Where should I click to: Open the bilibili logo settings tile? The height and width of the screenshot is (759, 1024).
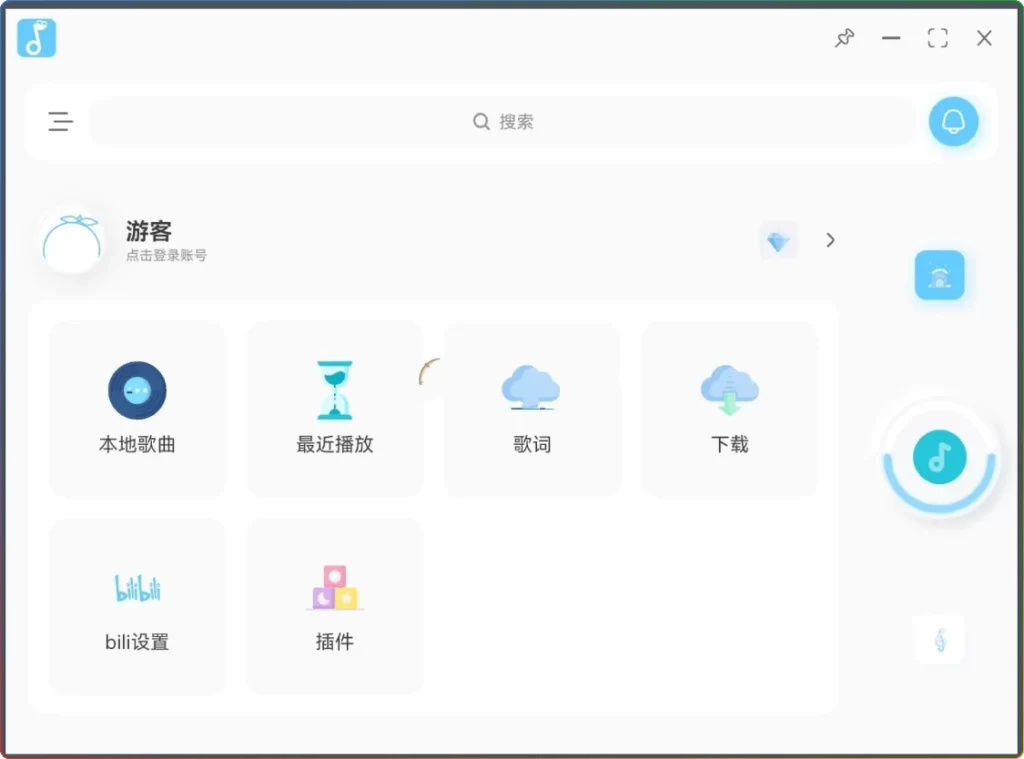pos(137,588)
